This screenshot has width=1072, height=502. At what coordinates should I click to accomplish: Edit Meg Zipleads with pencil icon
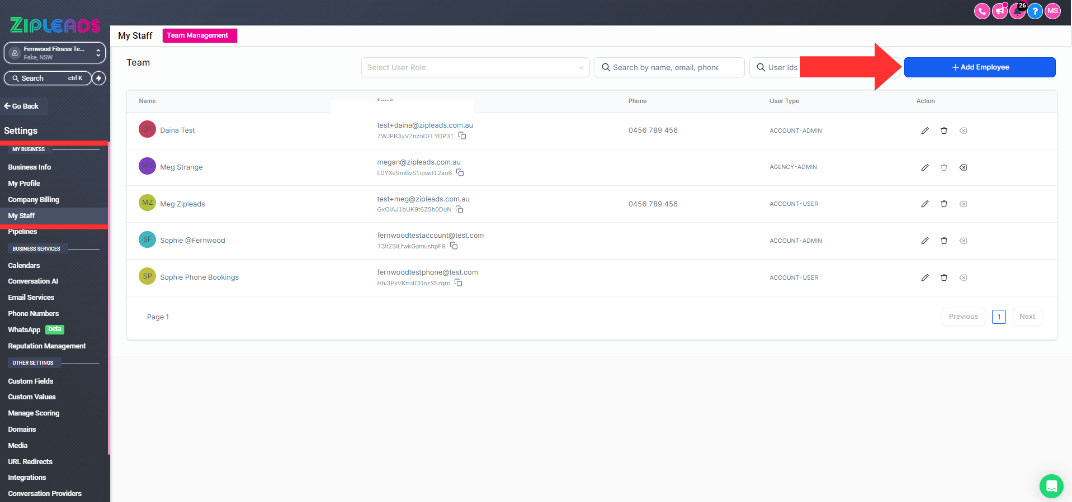coord(925,204)
